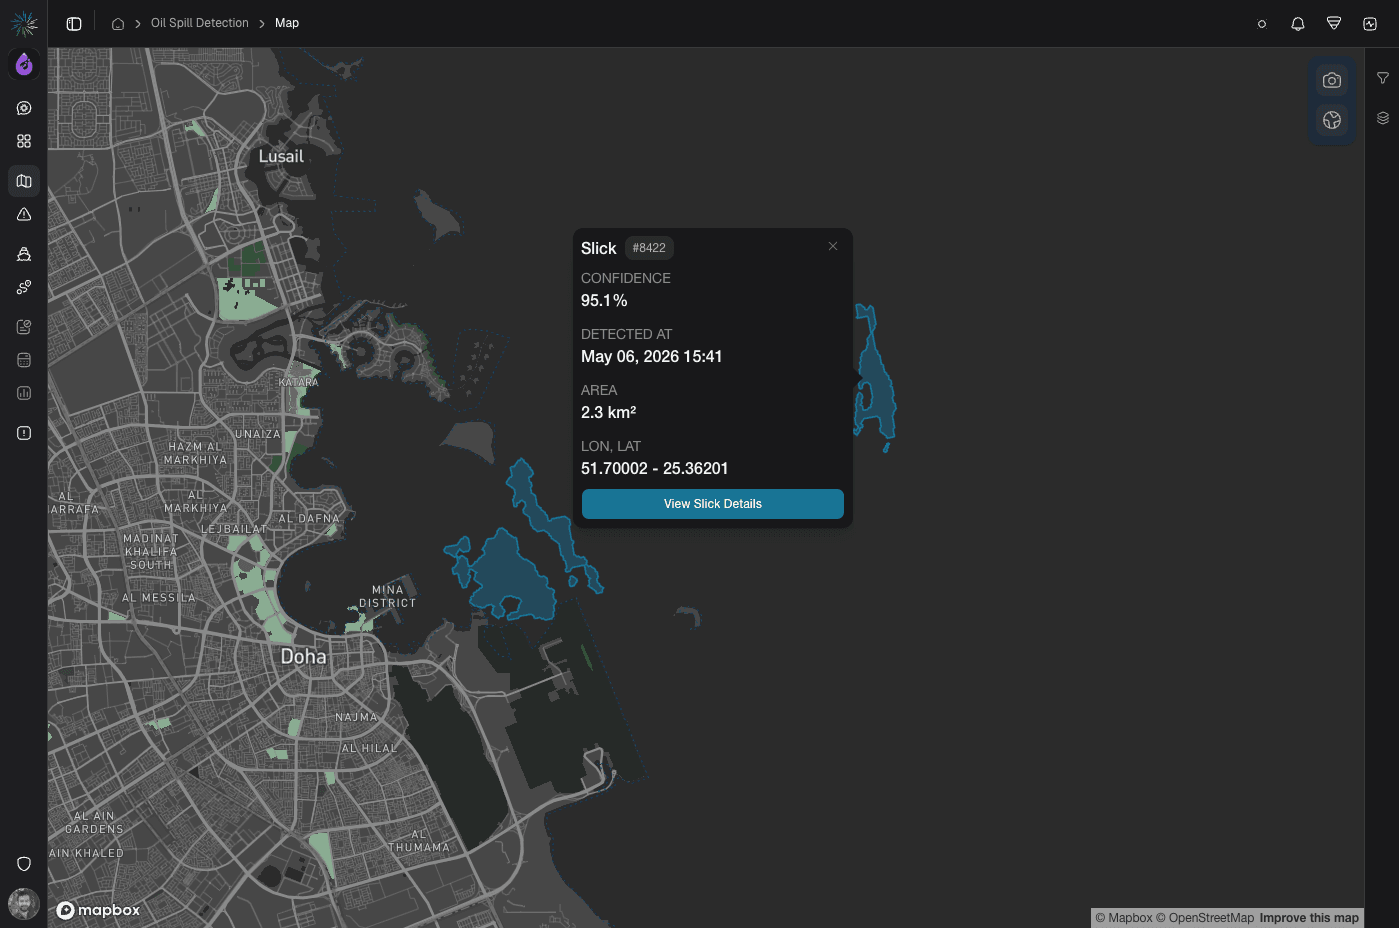Viewport: 1399px width, 928px height.
Task: Open the activity monitor pulse icon
Action: point(1370,24)
